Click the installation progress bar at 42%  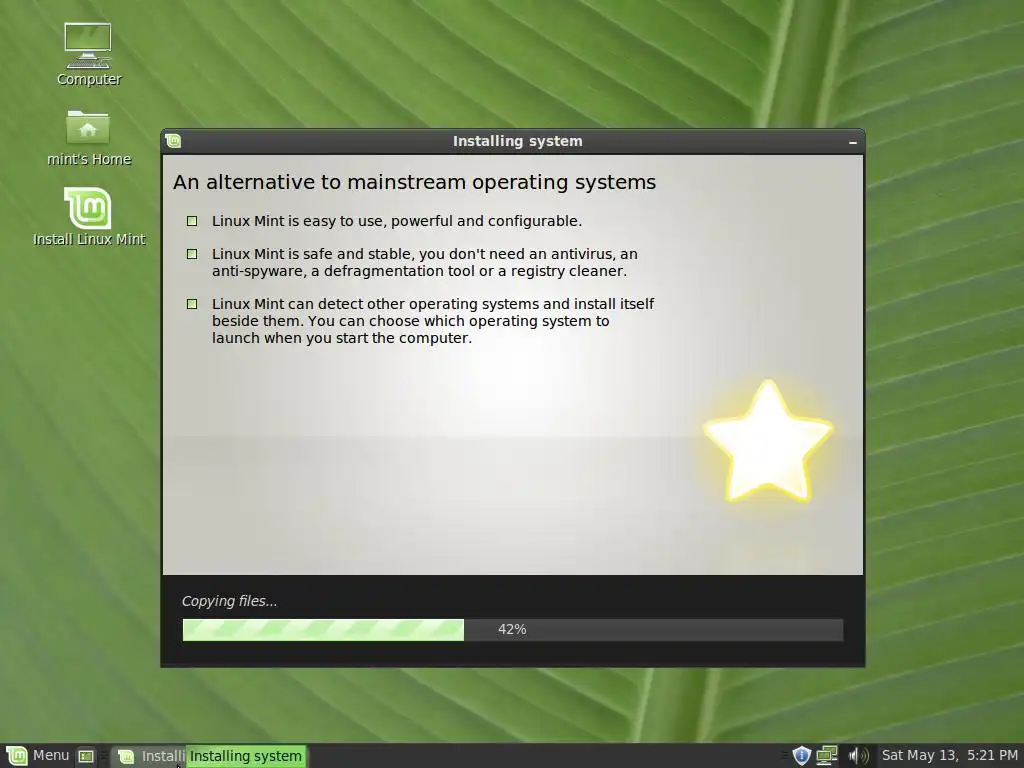pyautogui.click(x=513, y=630)
